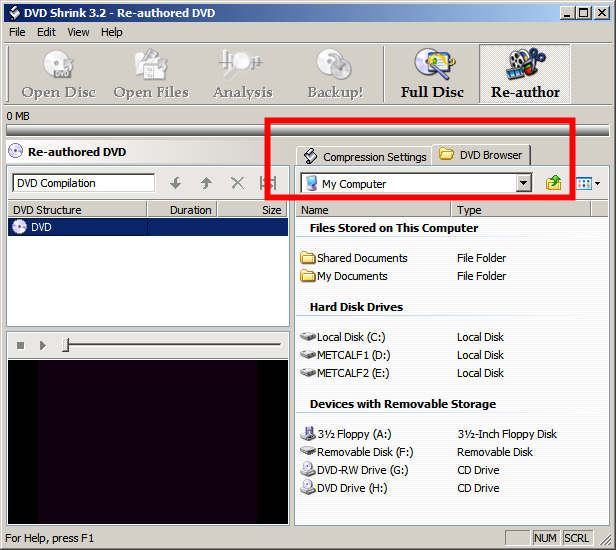This screenshot has width=616, height=550.
Task: Click the Re-authored DVD disc icon
Action: pyautogui.click(x=16, y=151)
